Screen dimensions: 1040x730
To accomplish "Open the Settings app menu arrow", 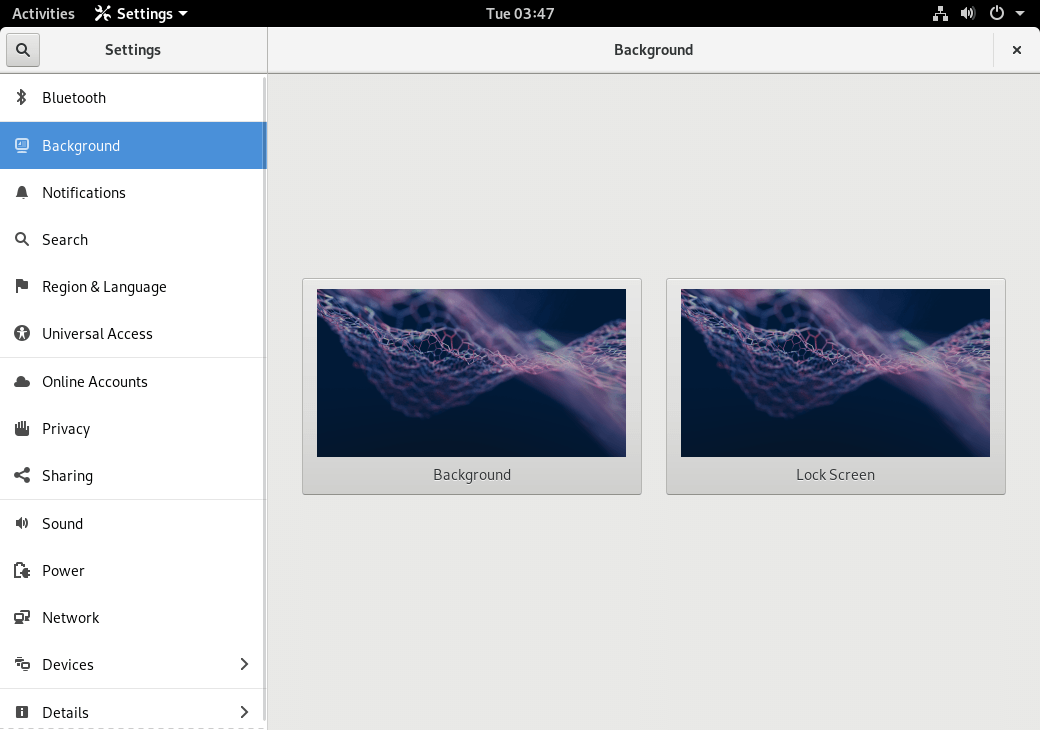I will [183, 13].
